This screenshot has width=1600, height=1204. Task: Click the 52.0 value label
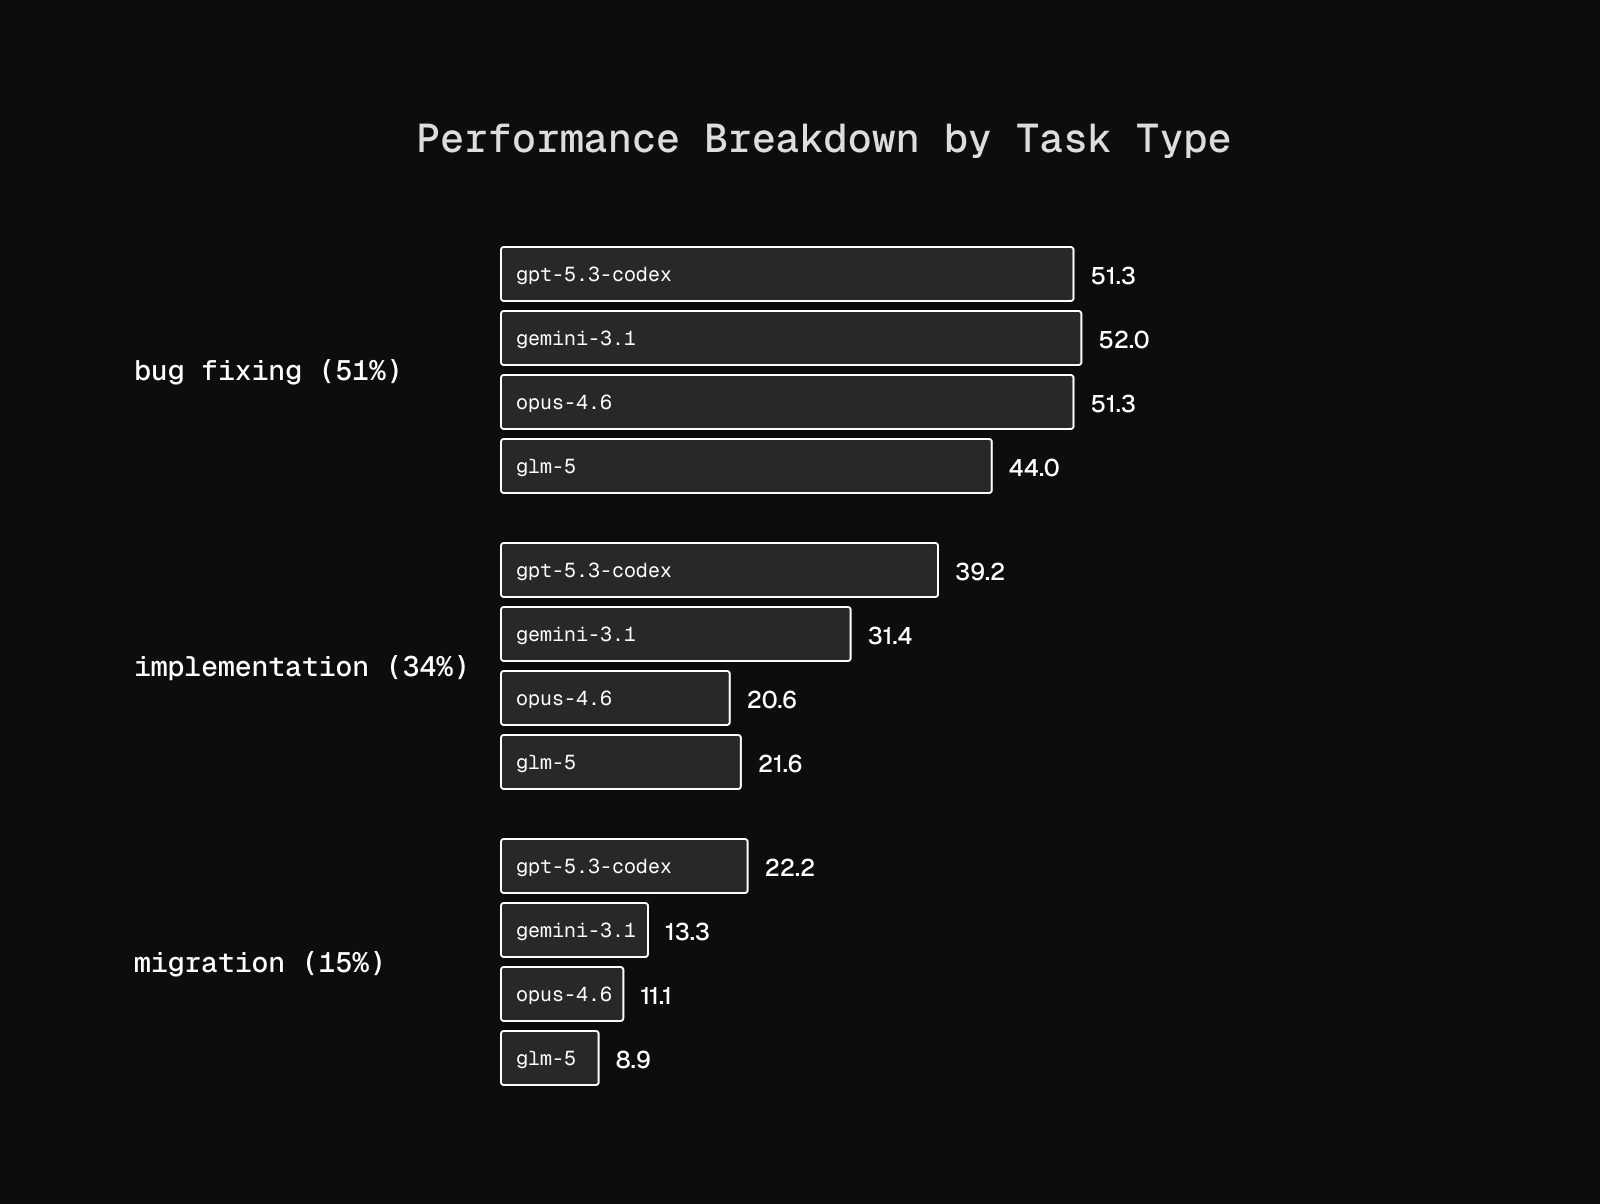tap(1123, 340)
